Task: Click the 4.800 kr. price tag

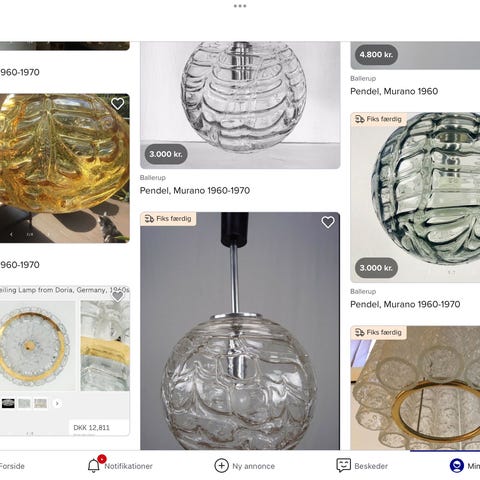Action: pos(376,55)
